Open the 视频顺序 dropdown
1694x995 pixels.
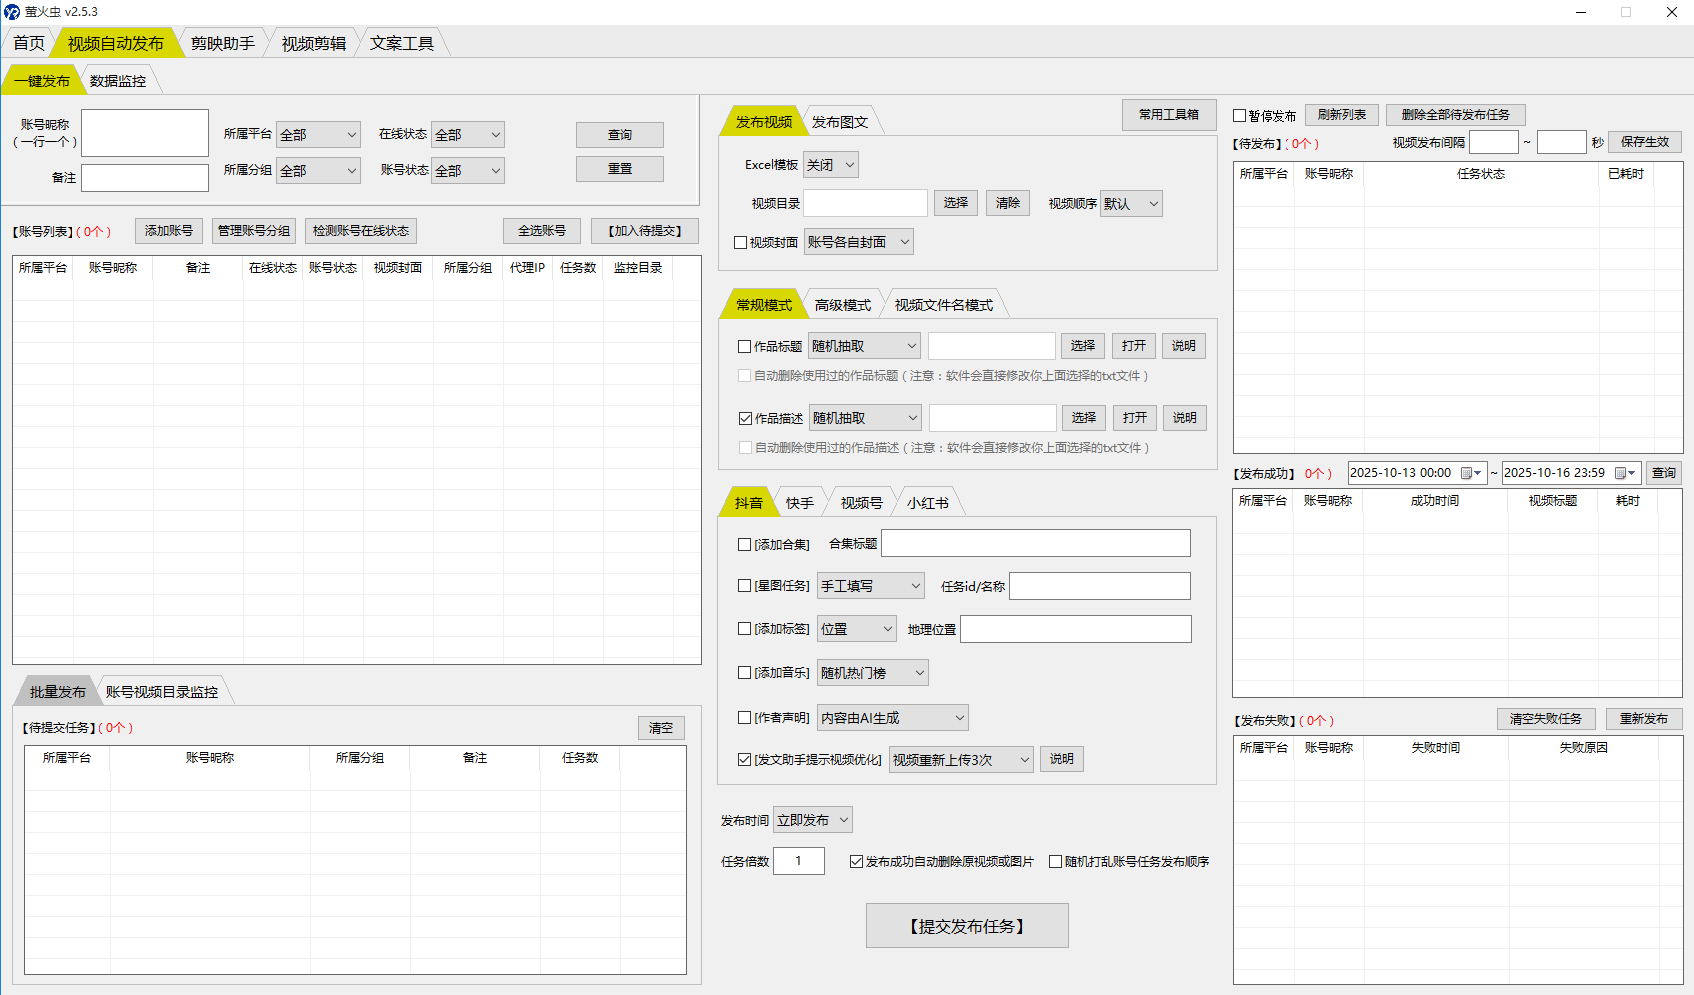point(1131,204)
